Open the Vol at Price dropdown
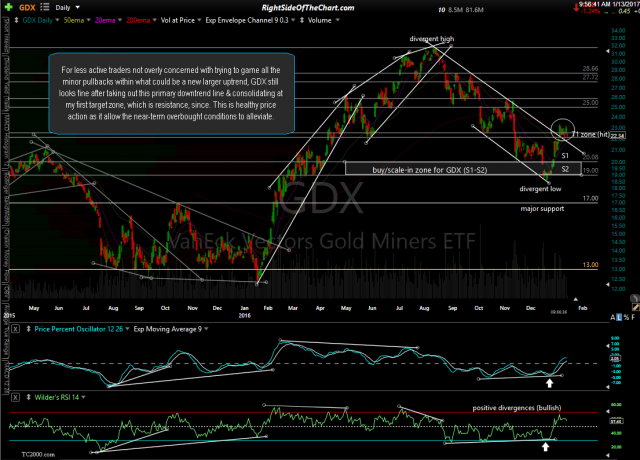Screen dimensions: 640x460 tap(199, 20)
